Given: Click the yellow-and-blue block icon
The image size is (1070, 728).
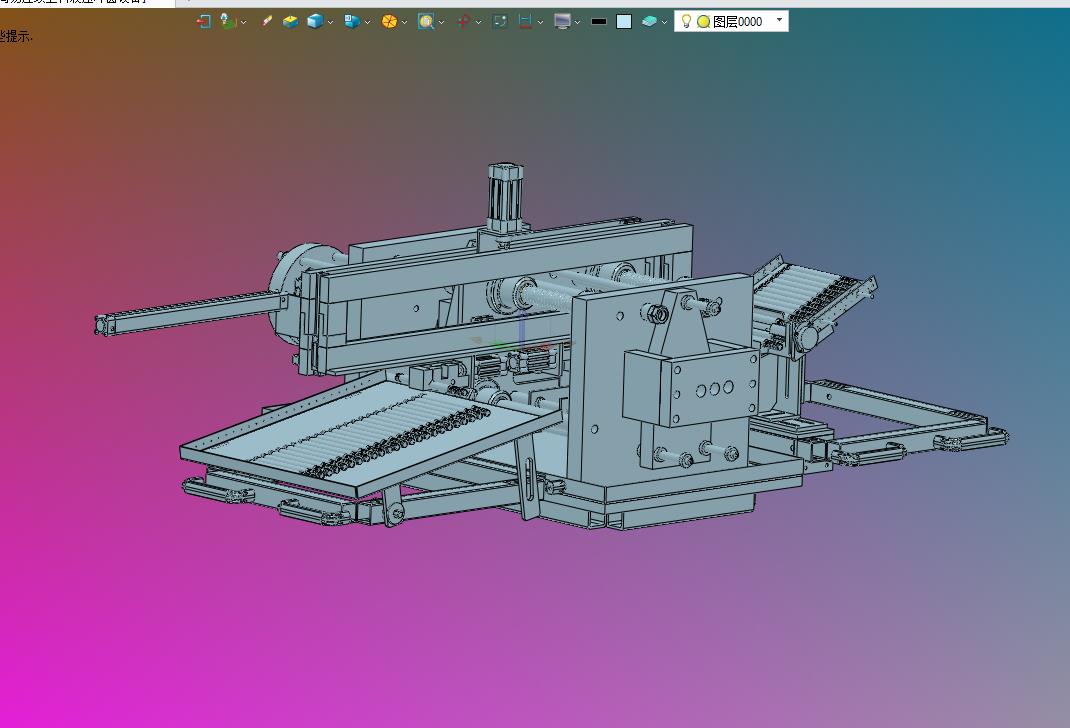Looking at the screenshot, I should coord(290,22).
